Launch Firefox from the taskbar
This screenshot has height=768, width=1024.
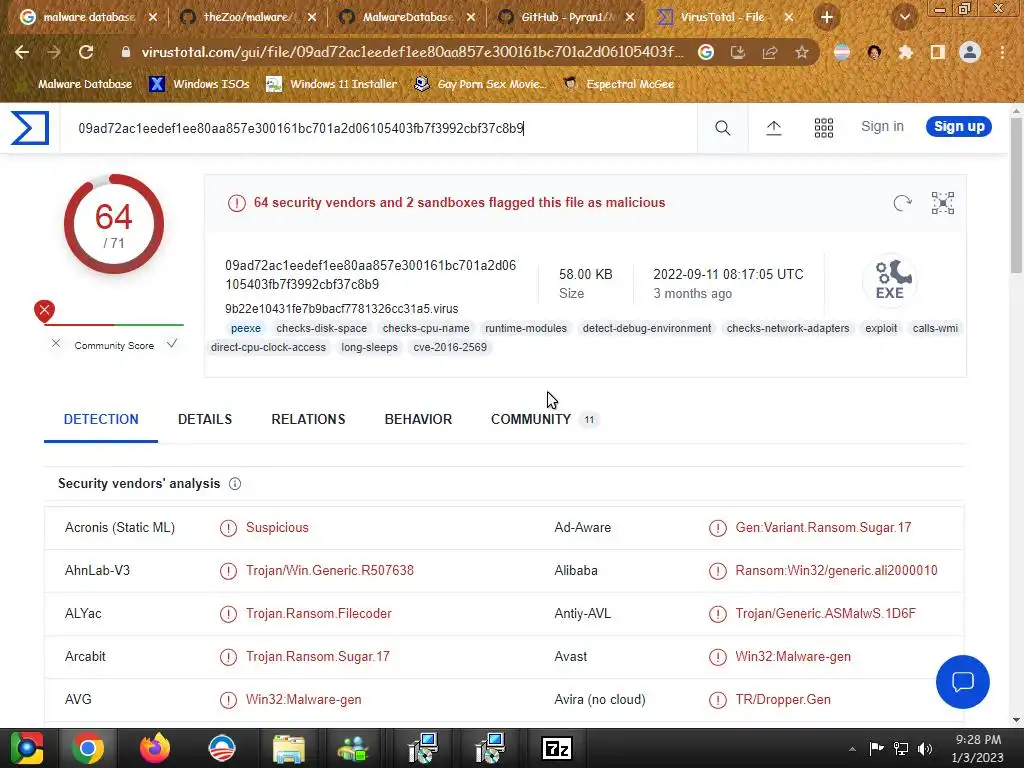(x=155, y=748)
